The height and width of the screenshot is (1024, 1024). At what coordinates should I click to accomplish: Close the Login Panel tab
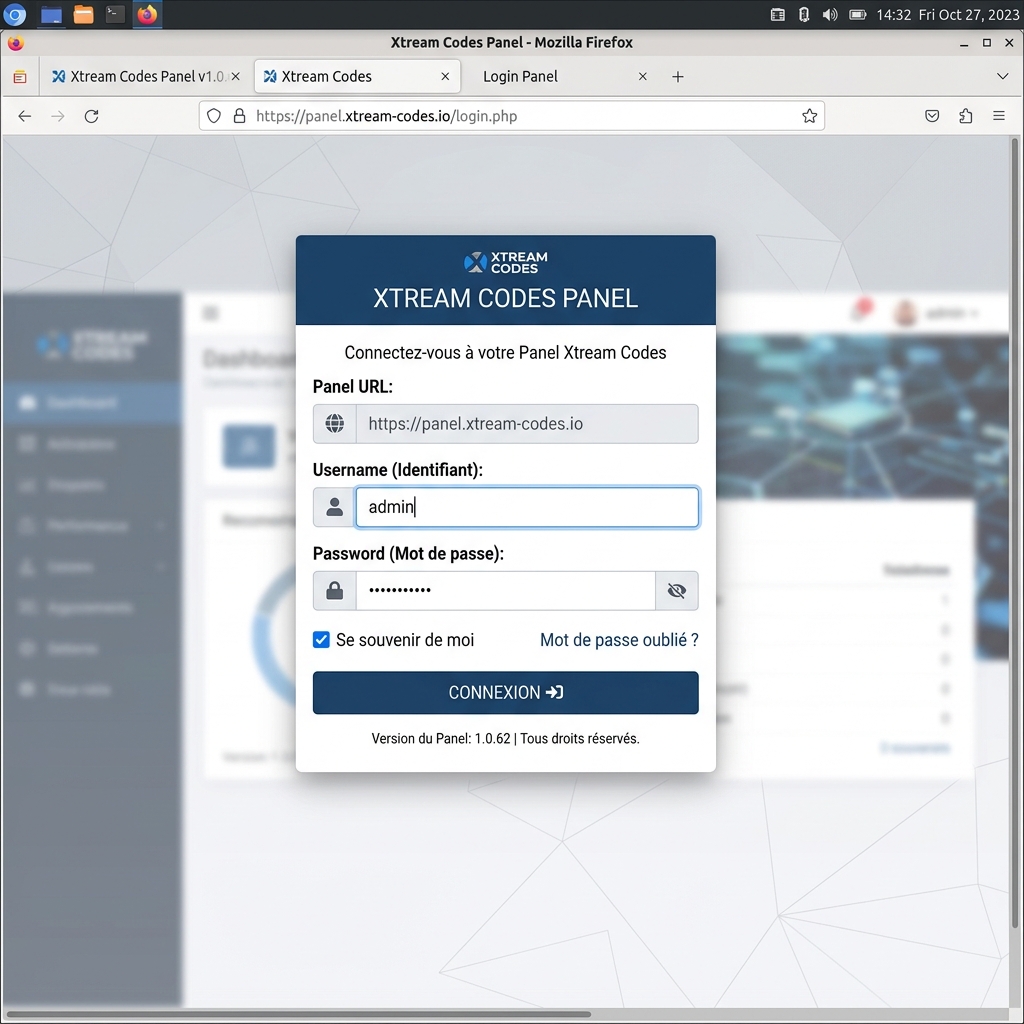pos(643,76)
